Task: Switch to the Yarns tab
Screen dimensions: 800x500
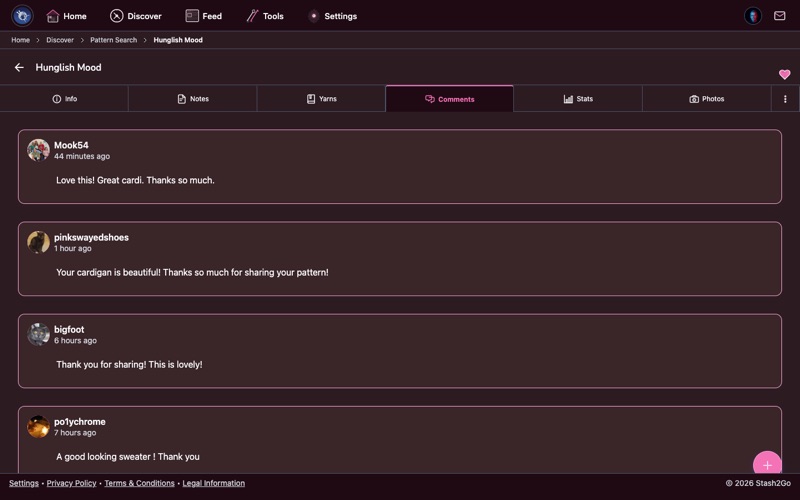Action: coord(321,99)
